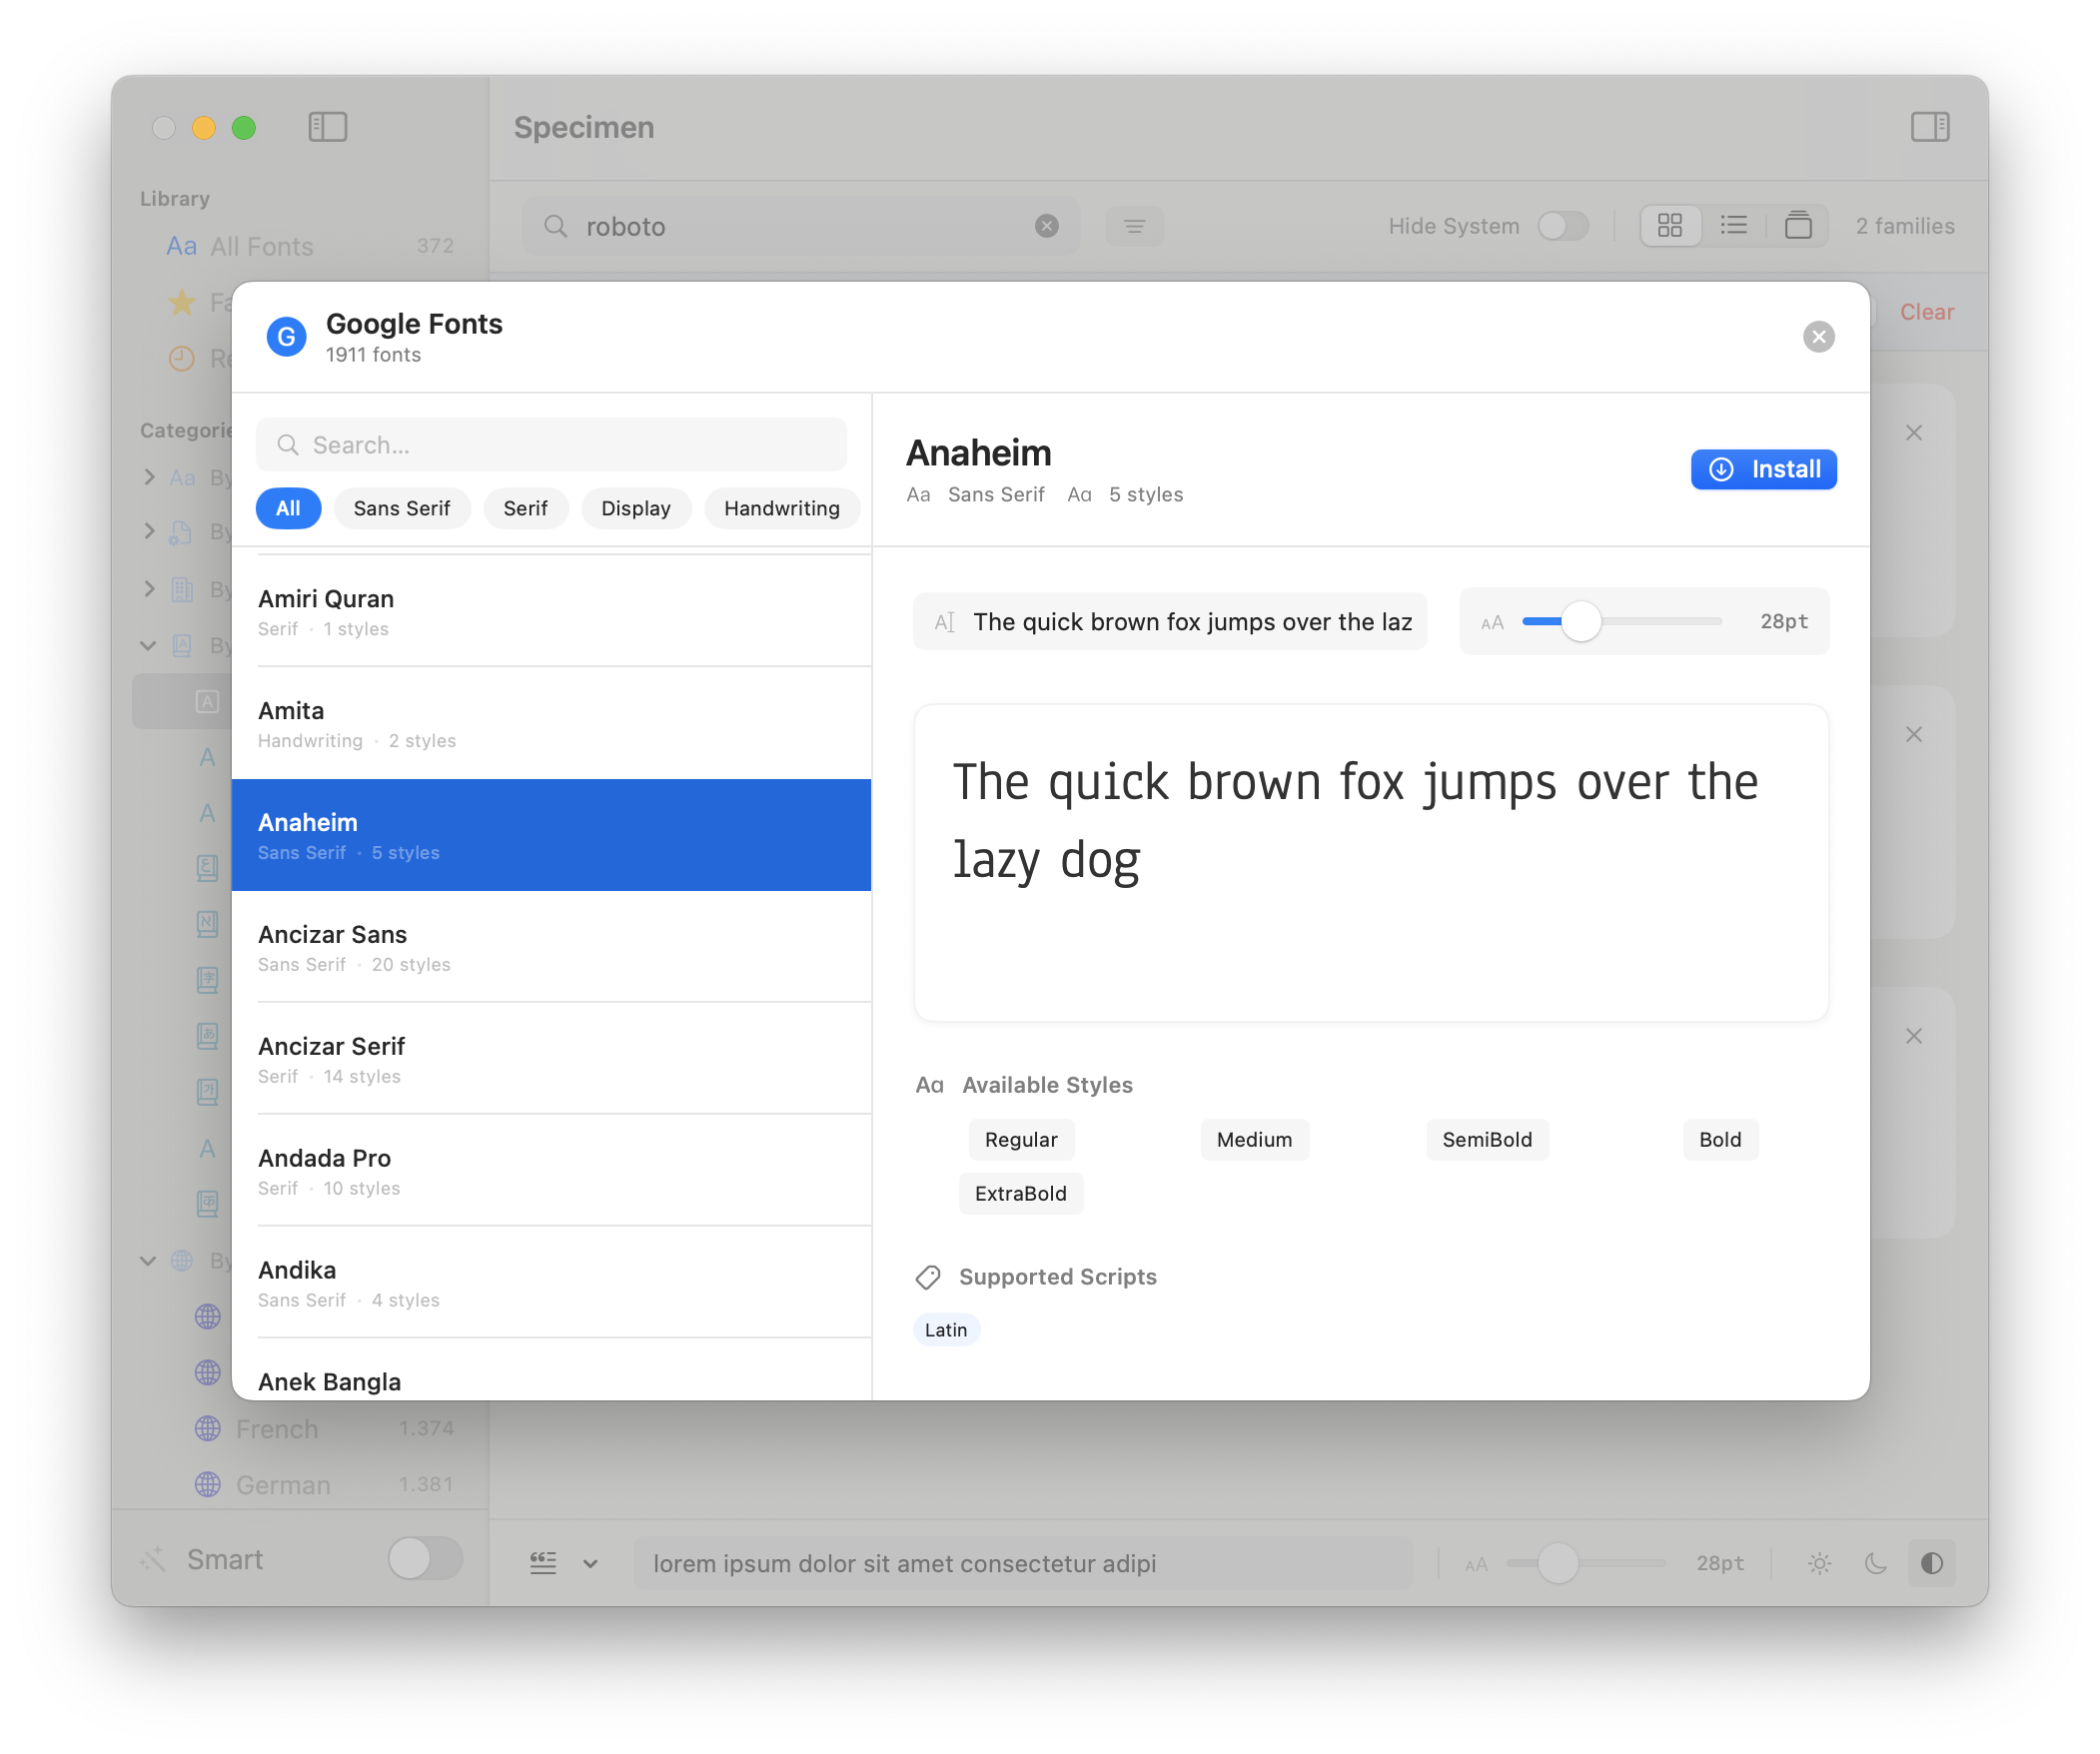Install the Anaheim font
The width and height of the screenshot is (2100, 1754).
(x=1763, y=469)
